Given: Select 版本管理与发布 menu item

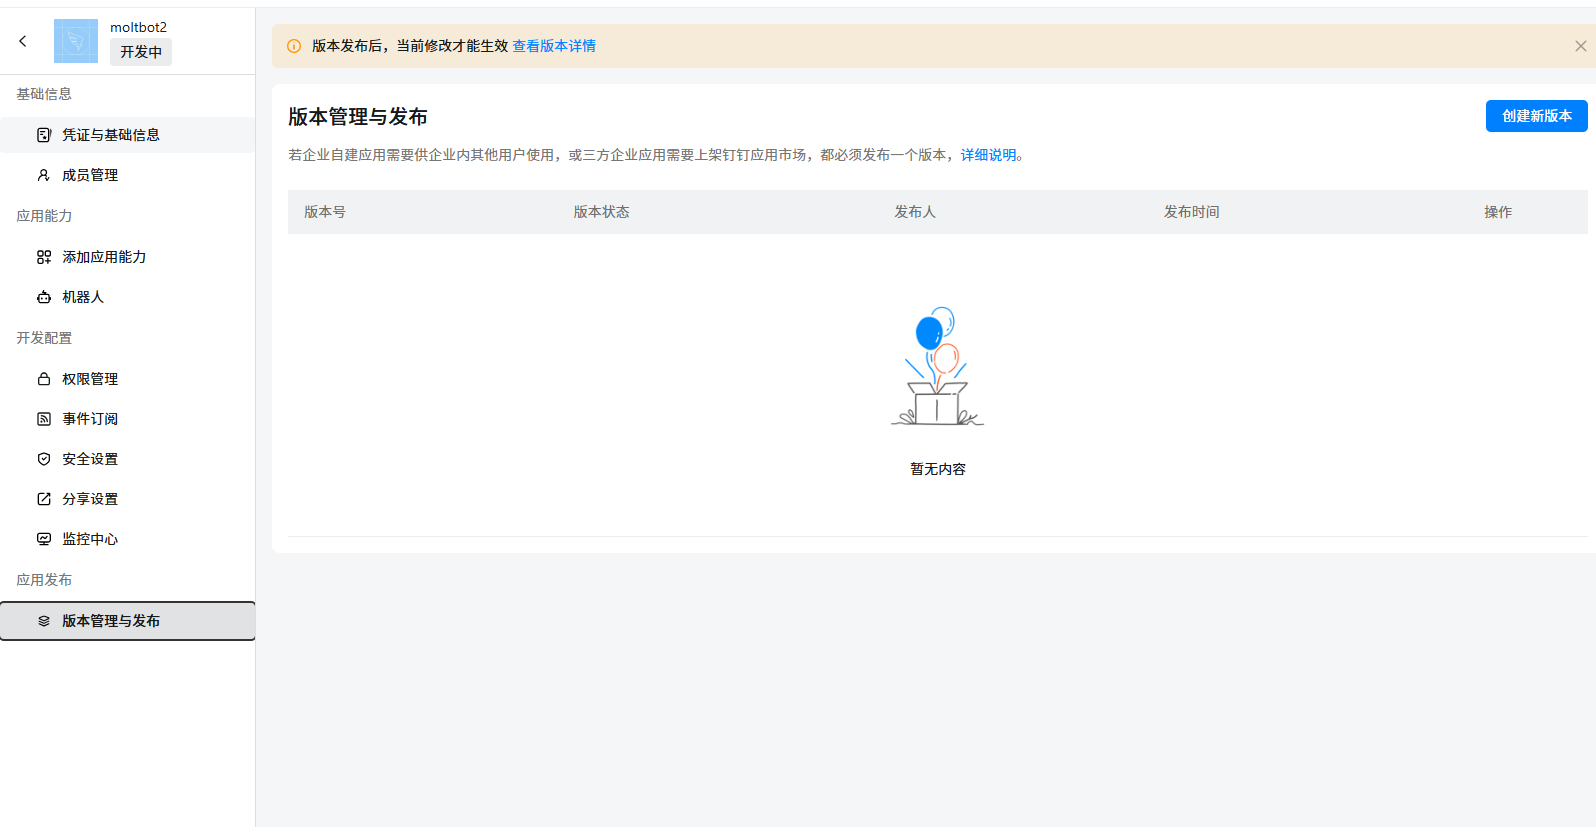Looking at the screenshot, I should (110, 621).
